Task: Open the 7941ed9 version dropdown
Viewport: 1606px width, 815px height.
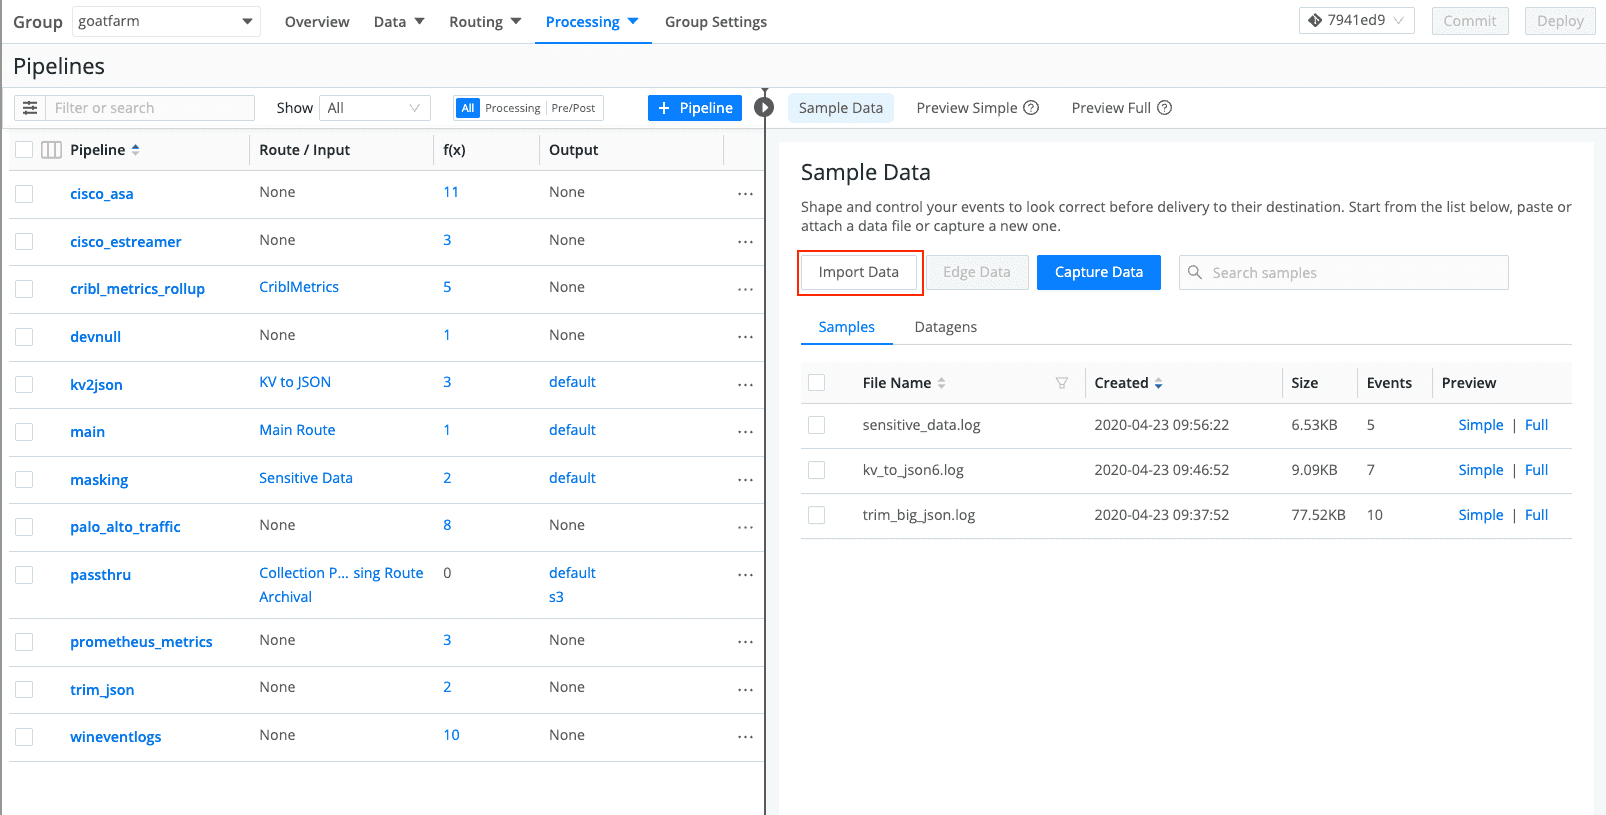Action: click(x=1356, y=21)
